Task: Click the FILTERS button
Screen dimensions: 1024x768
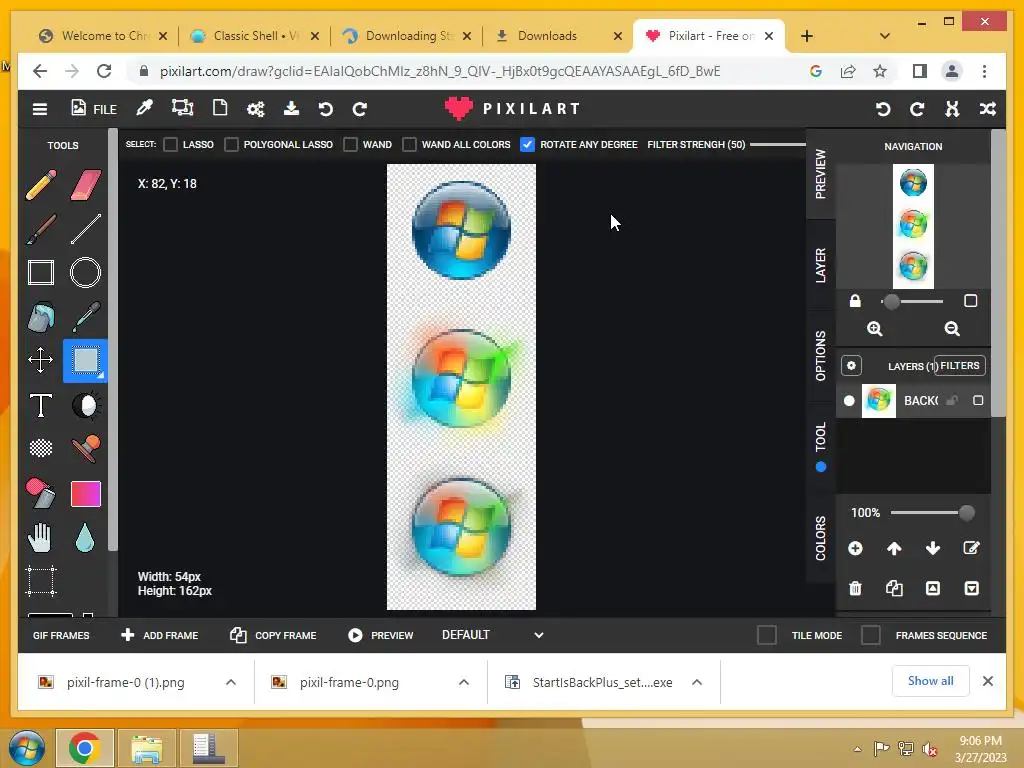Action: click(959, 366)
